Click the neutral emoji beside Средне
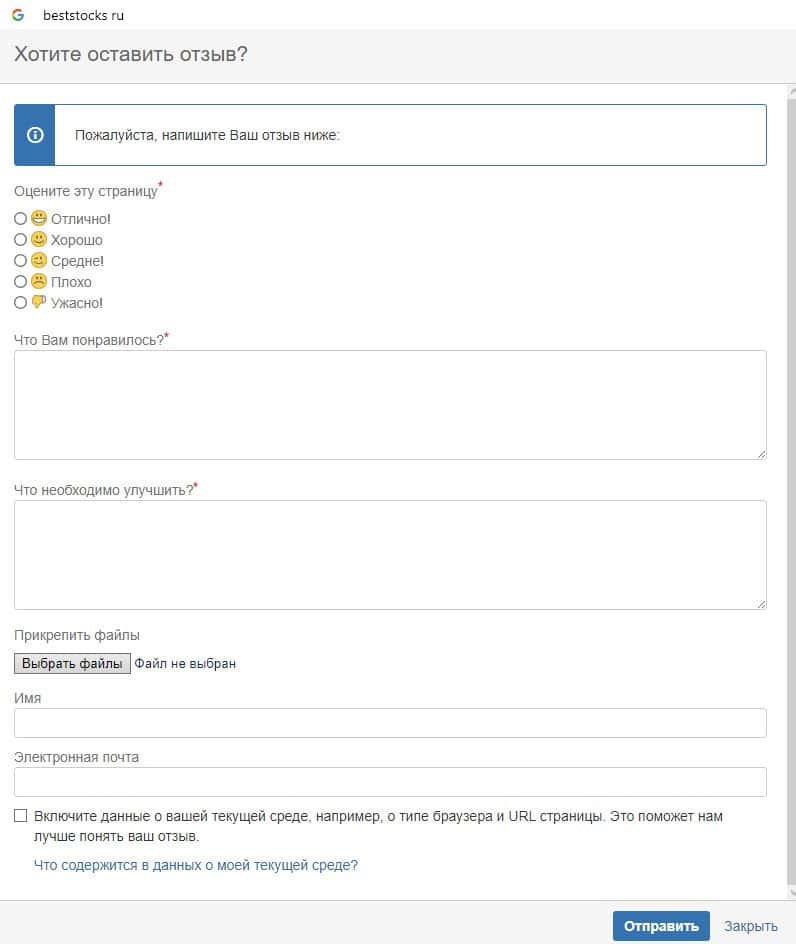 (39, 261)
